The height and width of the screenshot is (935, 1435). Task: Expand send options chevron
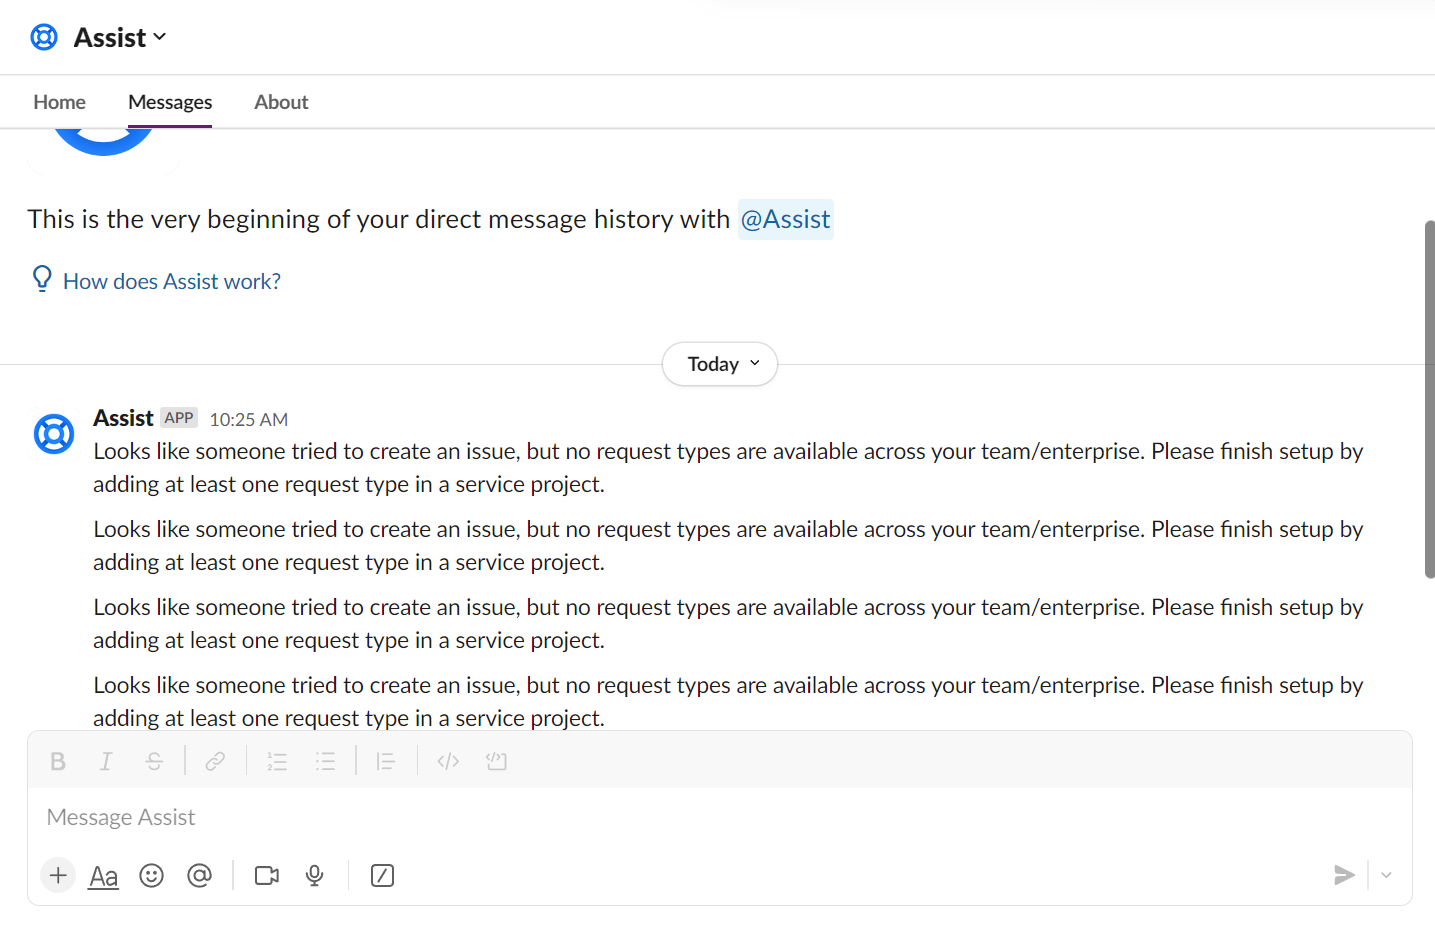point(1386,876)
